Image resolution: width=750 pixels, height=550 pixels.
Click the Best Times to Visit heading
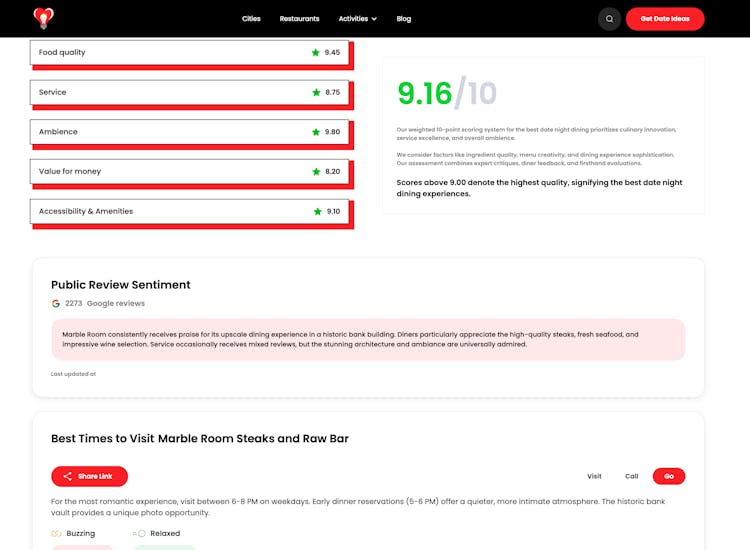200,439
